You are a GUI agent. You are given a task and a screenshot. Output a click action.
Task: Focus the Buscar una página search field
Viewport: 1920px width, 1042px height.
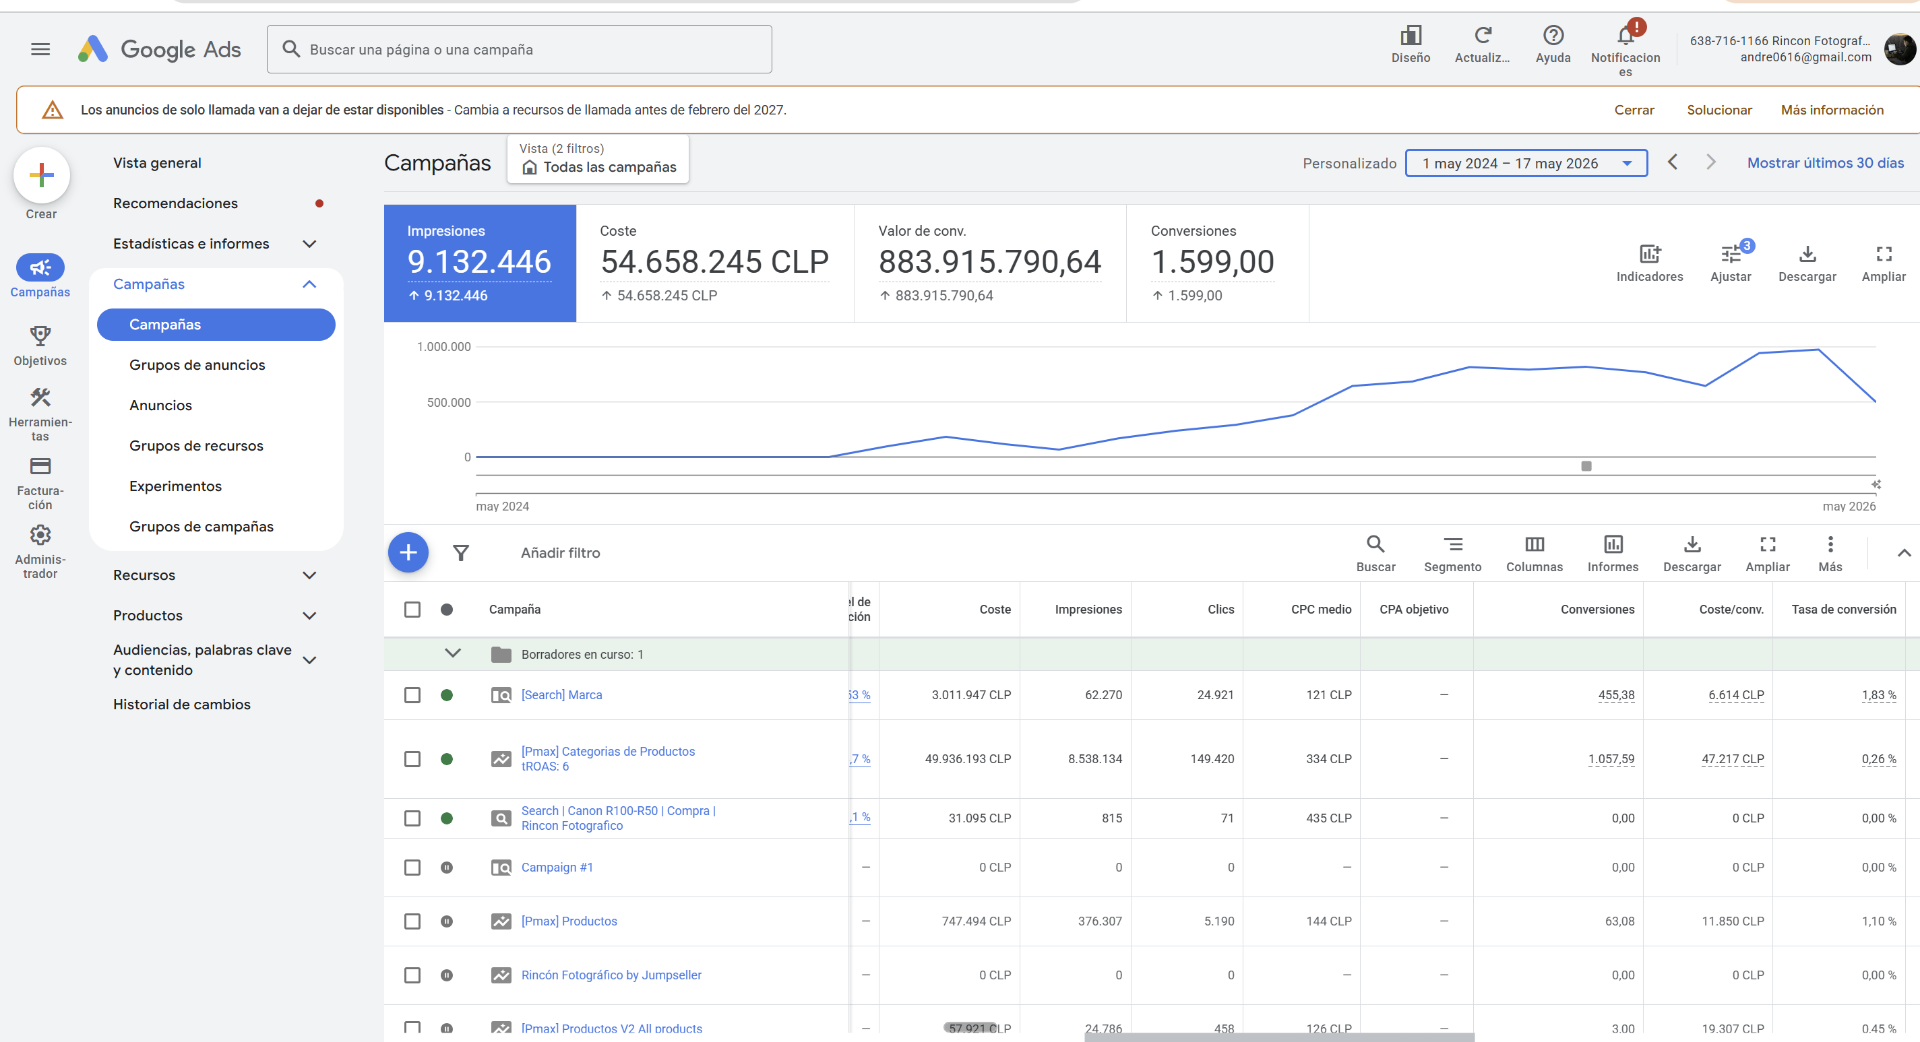[519, 49]
